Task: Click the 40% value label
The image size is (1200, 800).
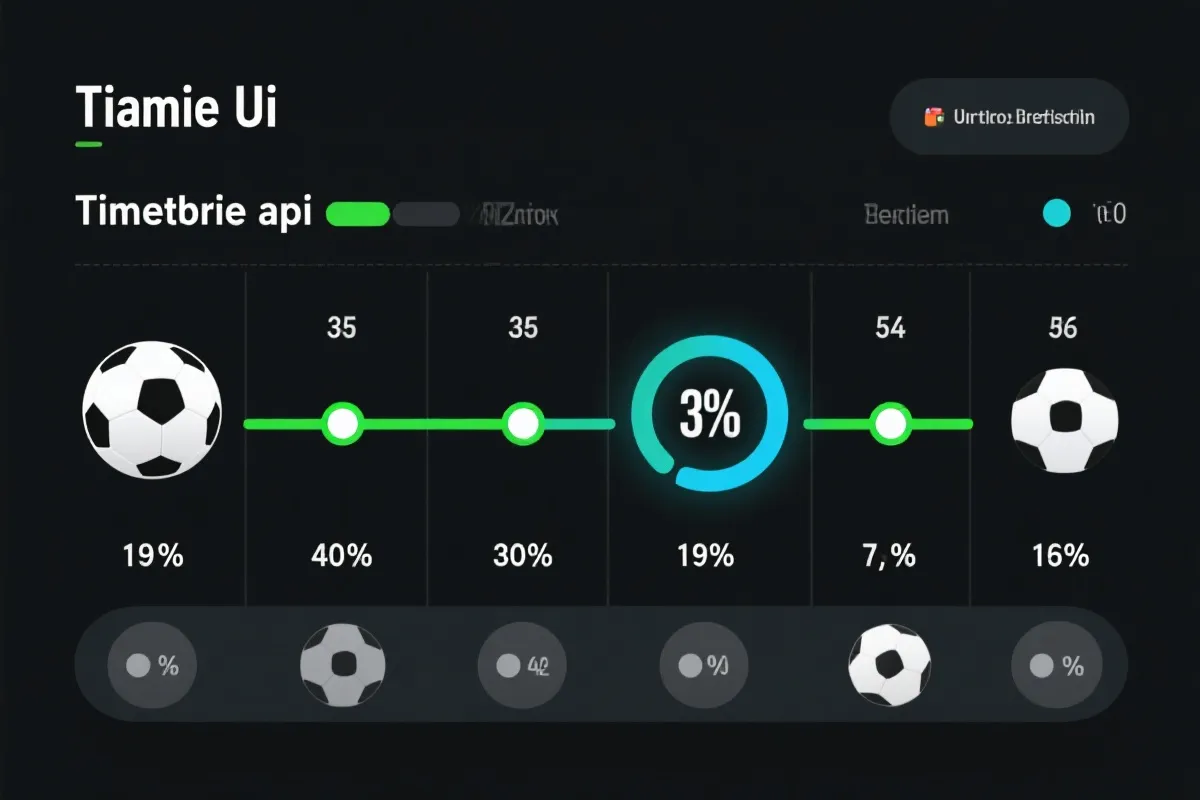Action: pyautogui.click(x=342, y=555)
